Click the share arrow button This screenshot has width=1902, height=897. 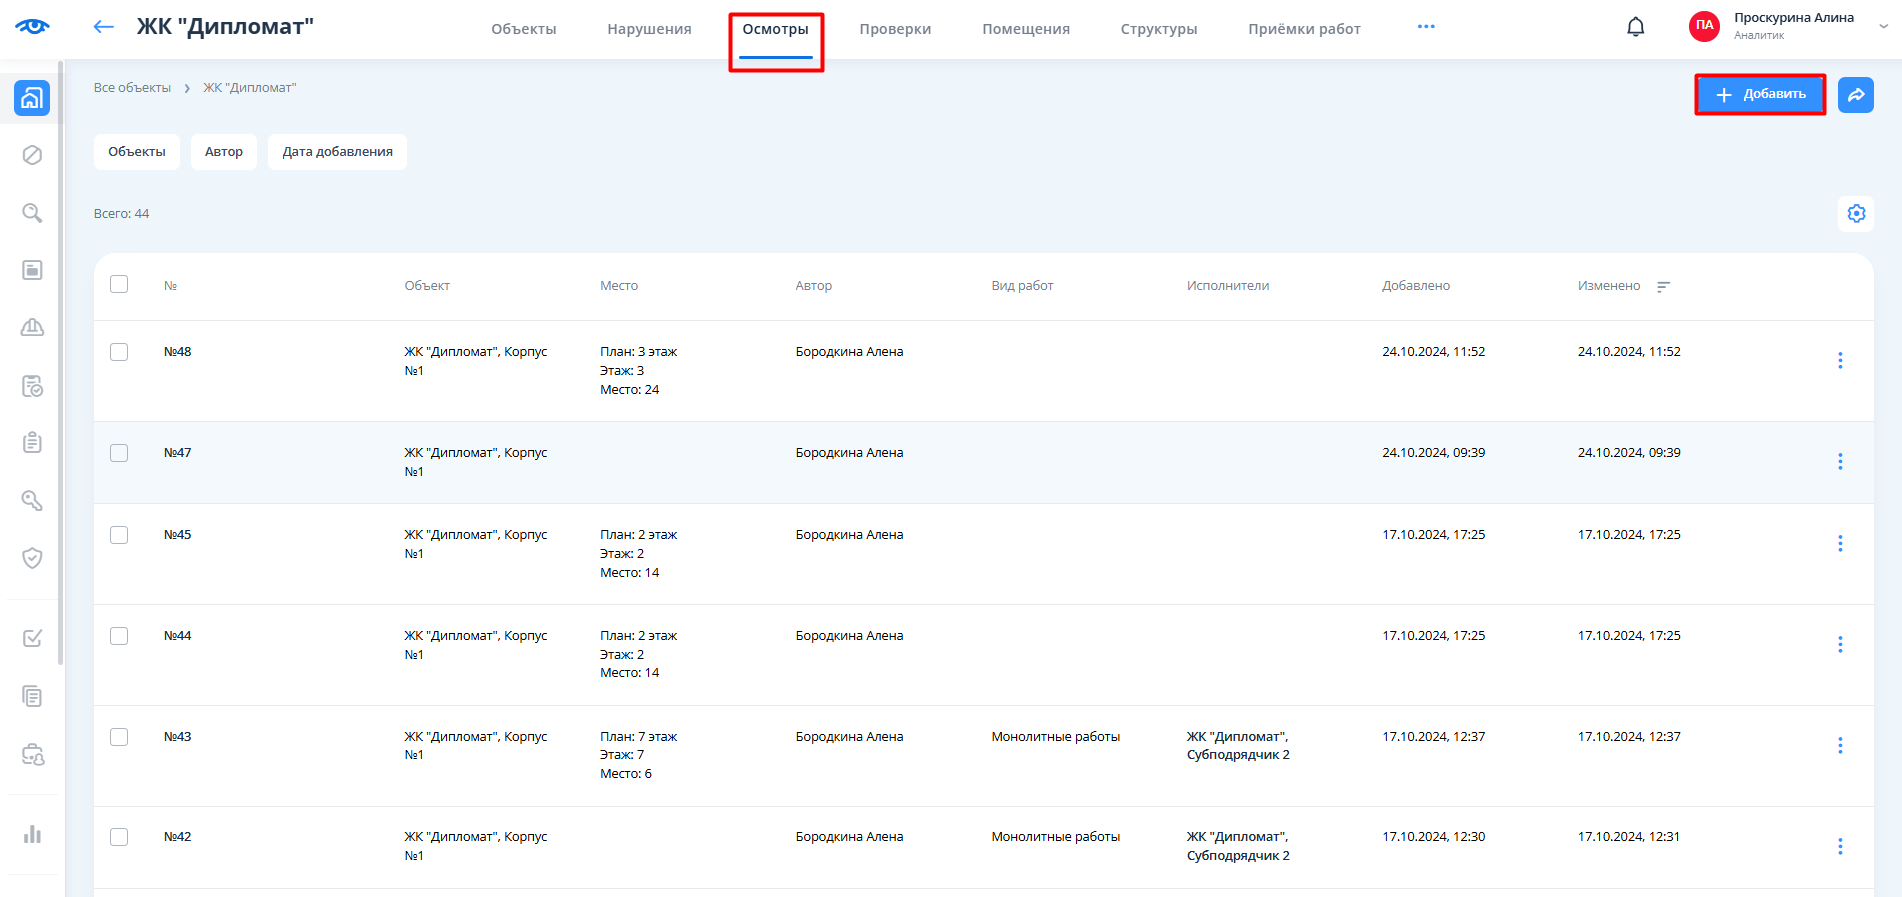click(x=1856, y=95)
